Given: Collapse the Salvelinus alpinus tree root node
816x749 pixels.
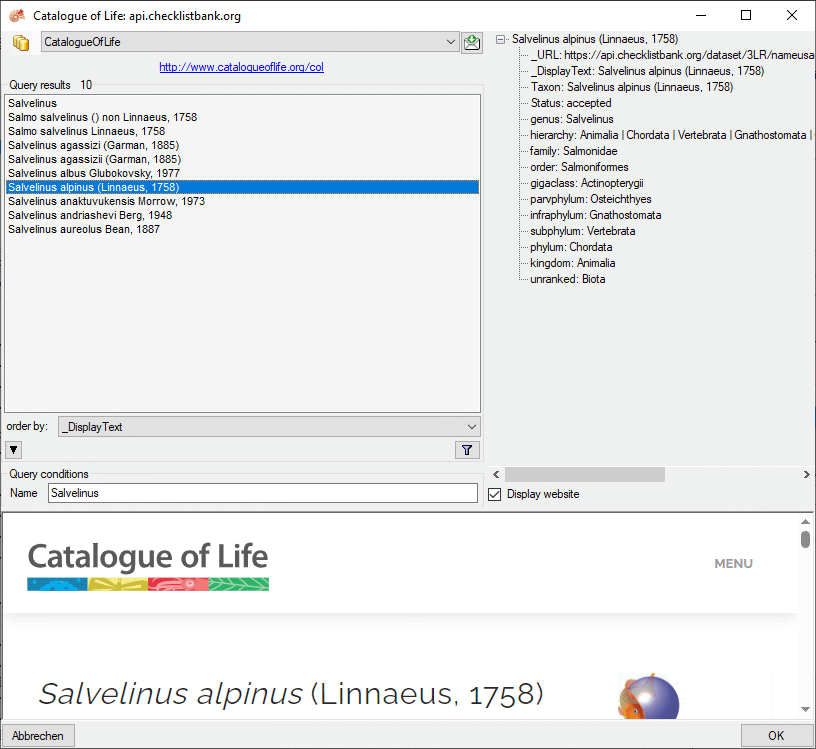Looking at the screenshot, I should tap(501, 39).
